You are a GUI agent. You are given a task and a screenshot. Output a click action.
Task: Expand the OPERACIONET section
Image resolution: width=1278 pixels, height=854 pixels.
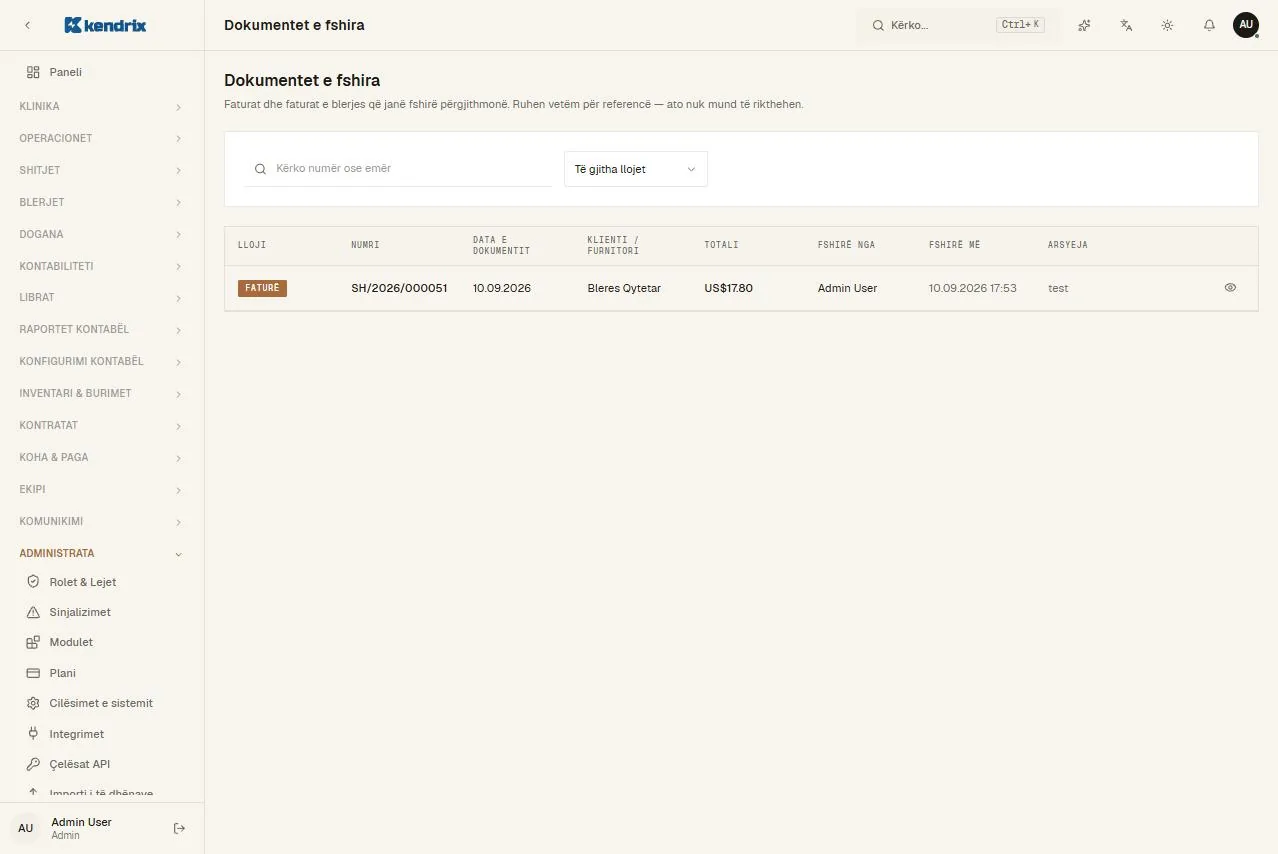[x=102, y=138]
